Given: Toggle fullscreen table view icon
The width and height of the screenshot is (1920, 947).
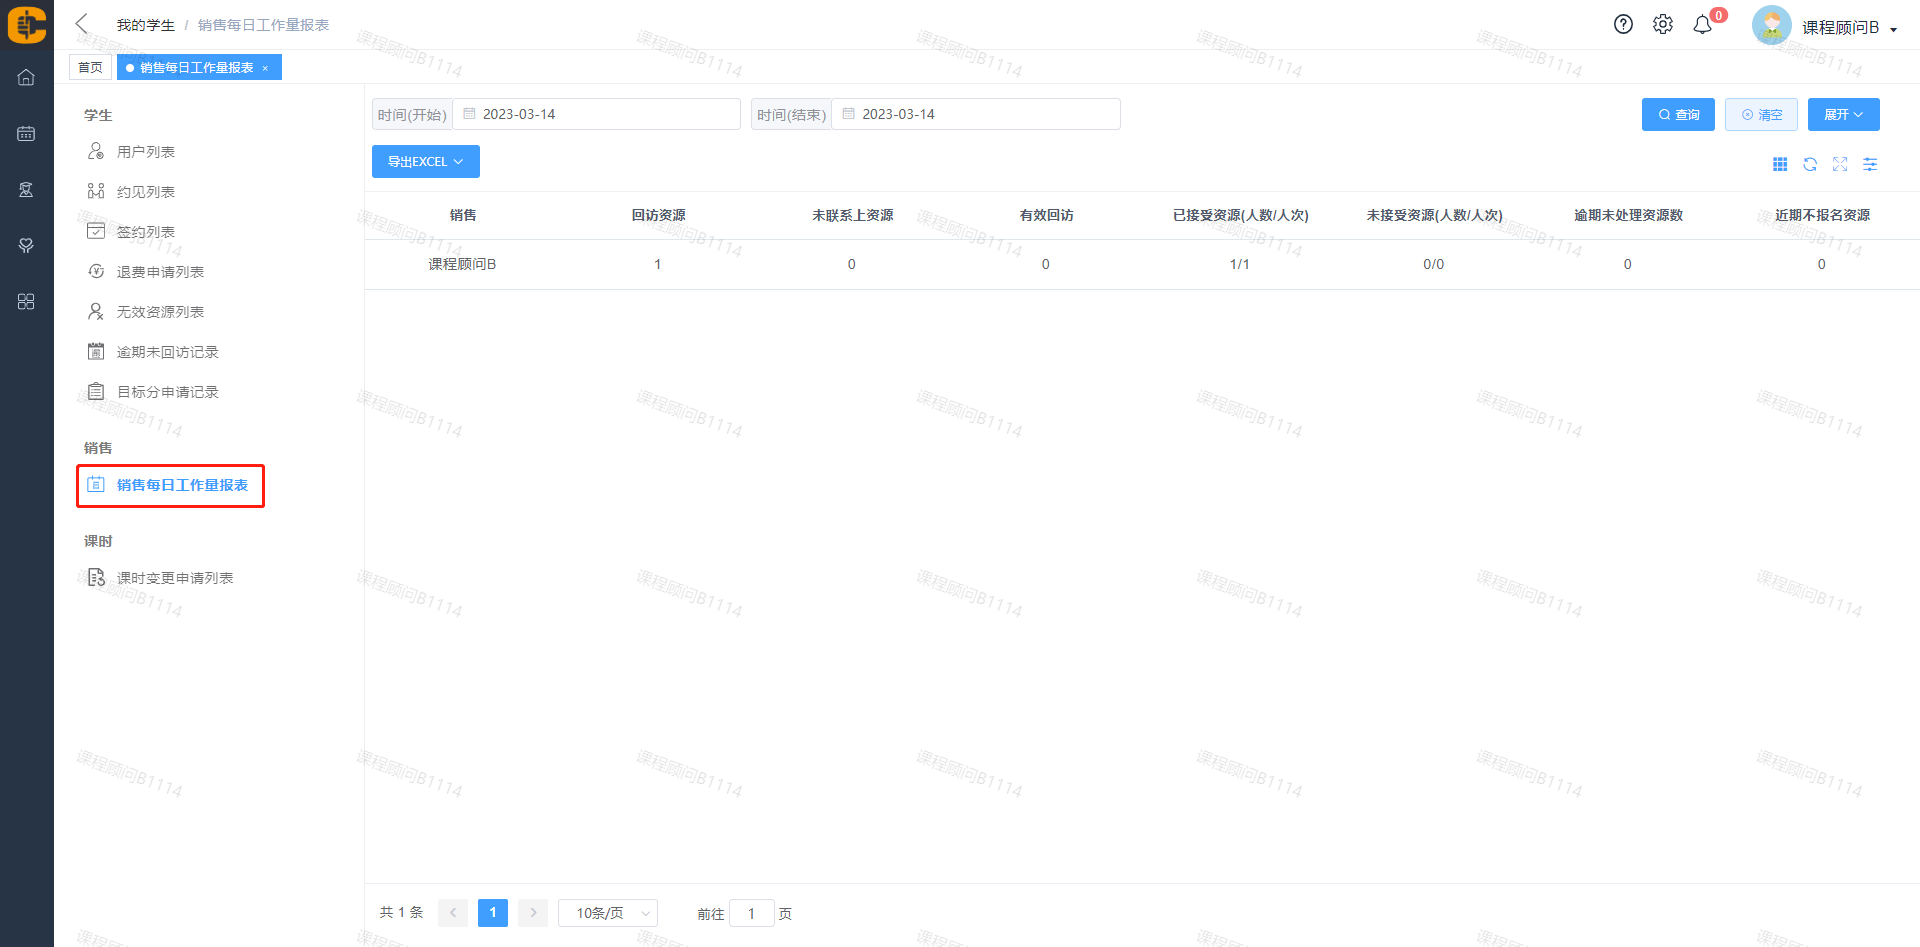Looking at the screenshot, I should tap(1840, 164).
